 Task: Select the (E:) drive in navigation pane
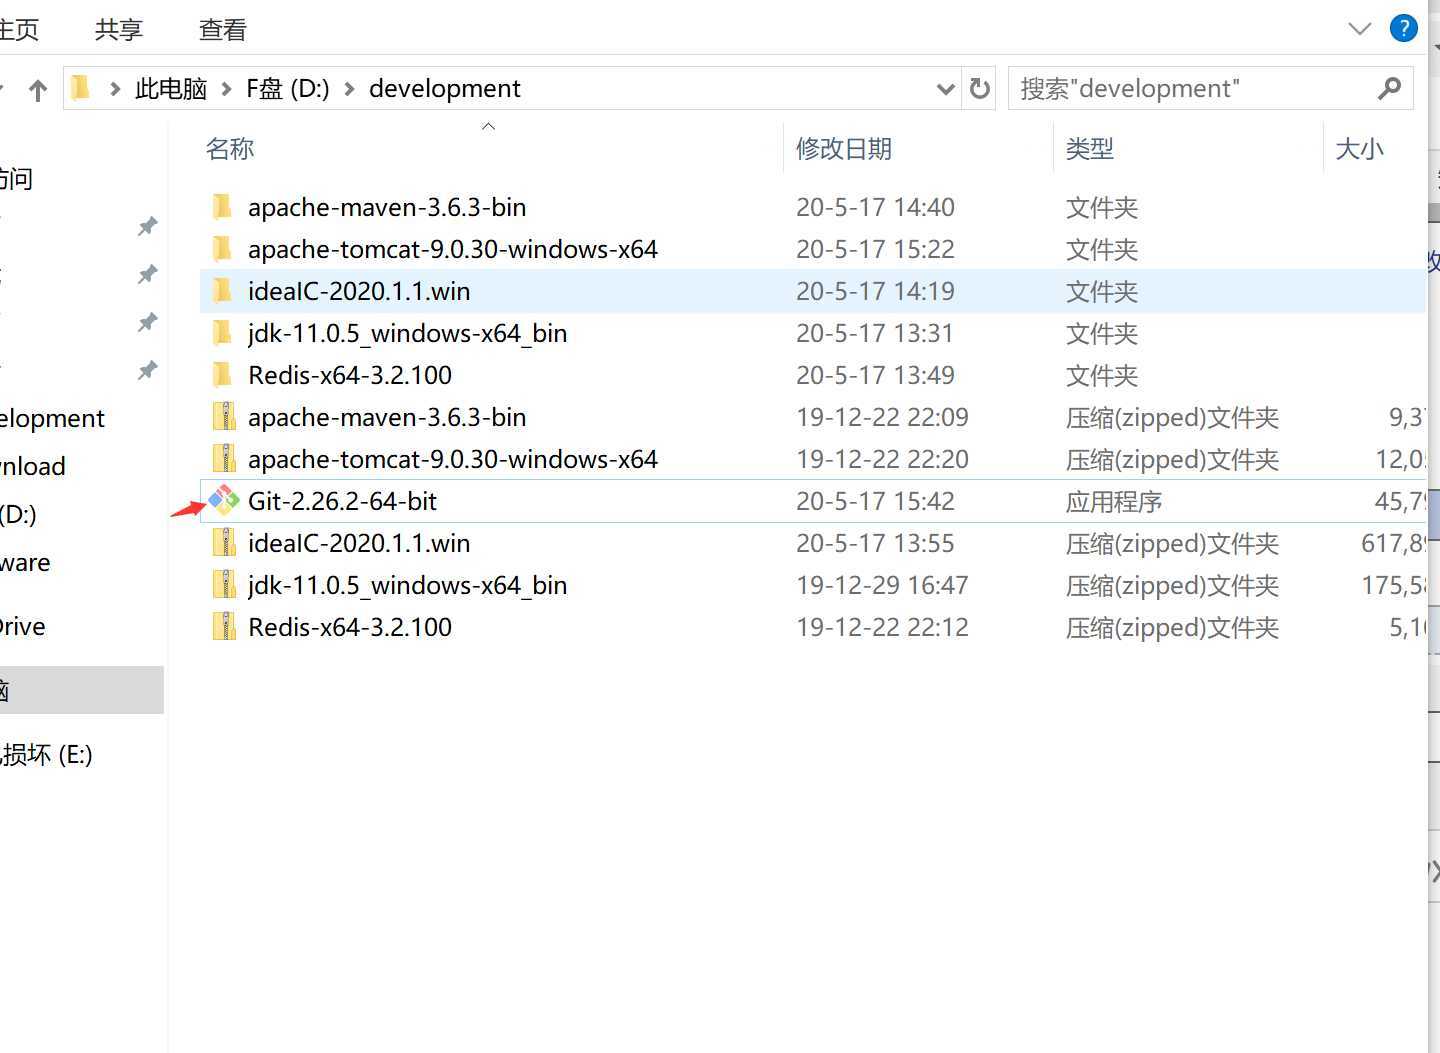pyautogui.click(x=46, y=754)
